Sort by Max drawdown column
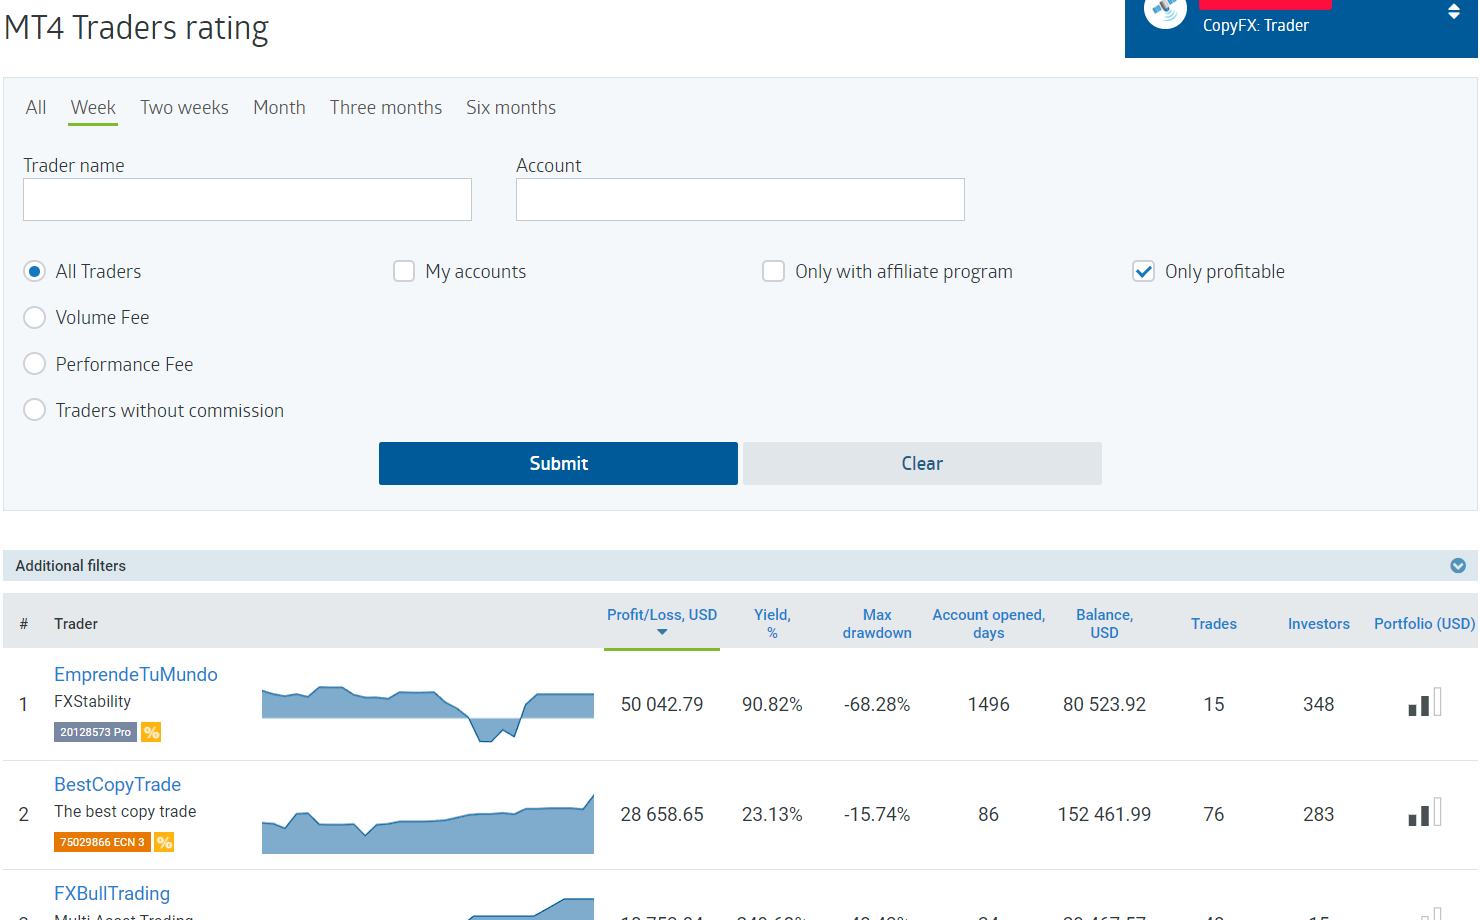This screenshot has width=1480, height=920. click(x=877, y=624)
